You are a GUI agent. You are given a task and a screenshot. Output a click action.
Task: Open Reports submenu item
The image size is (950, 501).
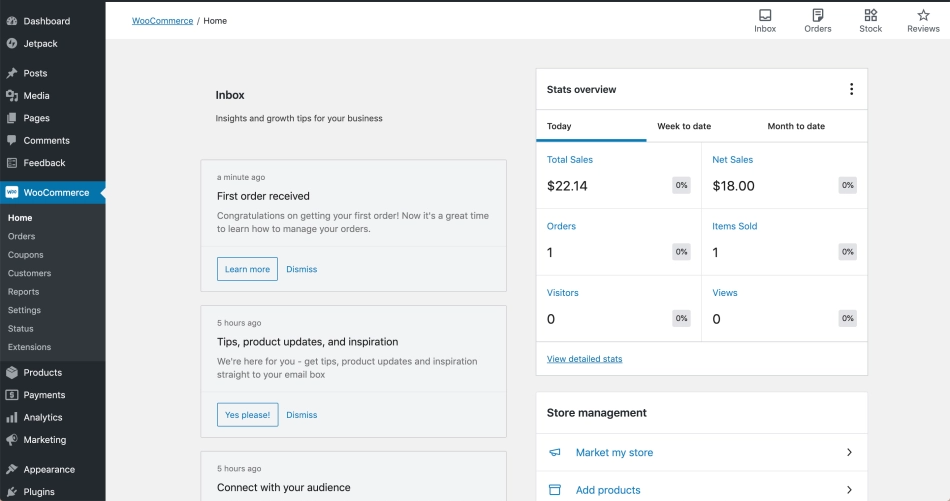[x=23, y=292]
